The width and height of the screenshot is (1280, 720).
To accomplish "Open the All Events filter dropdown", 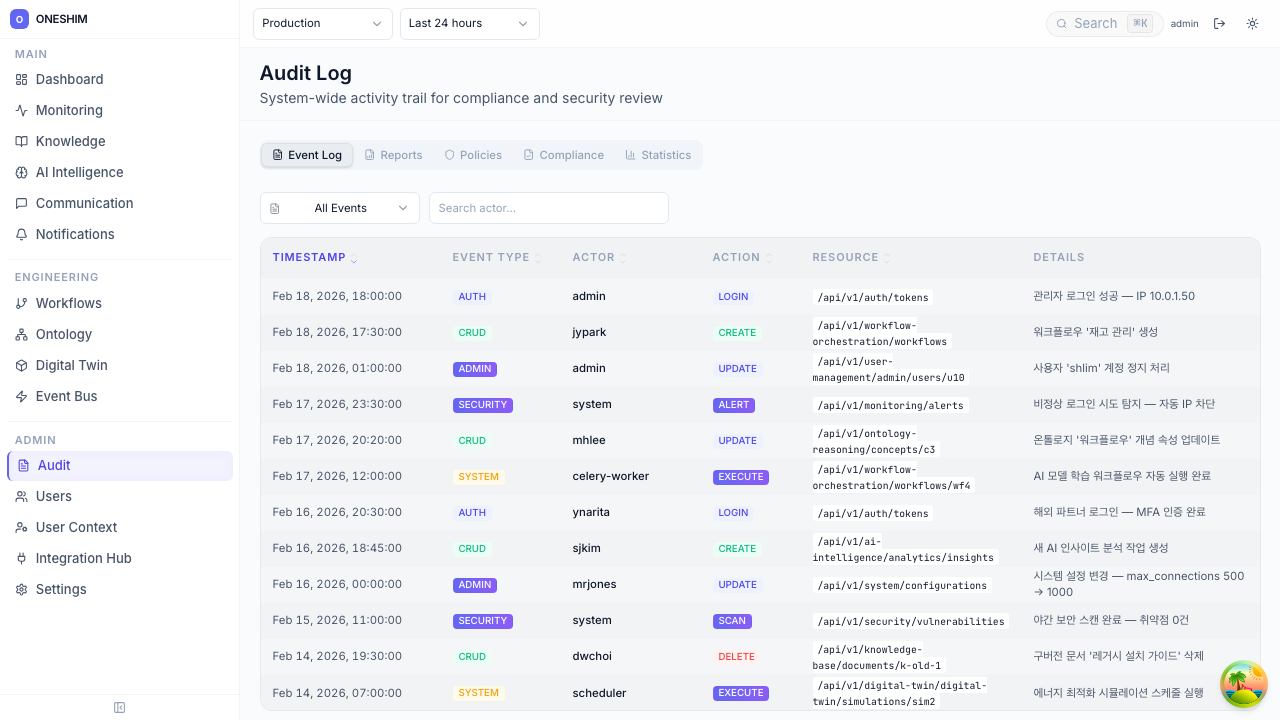I will [x=340, y=208].
